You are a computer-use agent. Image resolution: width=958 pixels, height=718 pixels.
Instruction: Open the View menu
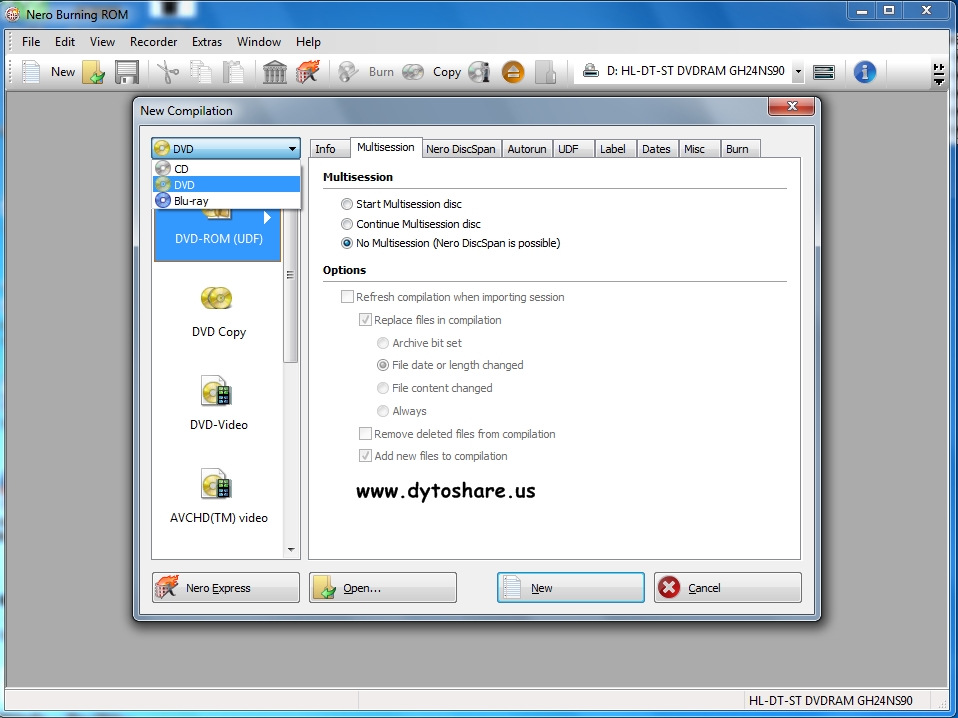(102, 42)
